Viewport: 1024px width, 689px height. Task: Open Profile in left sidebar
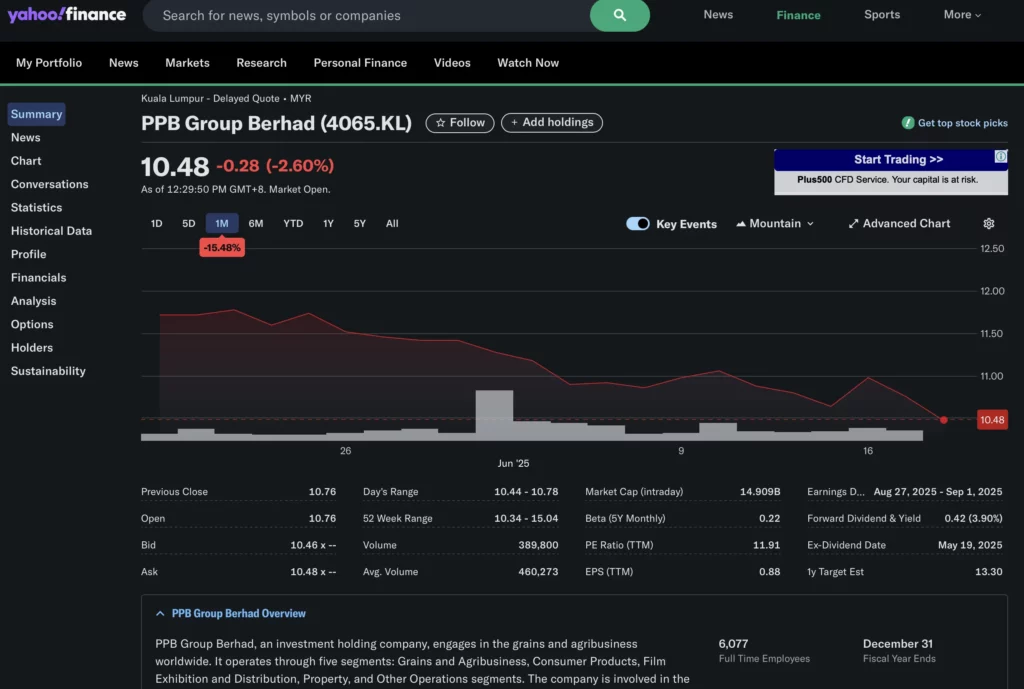tap(28, 254)
